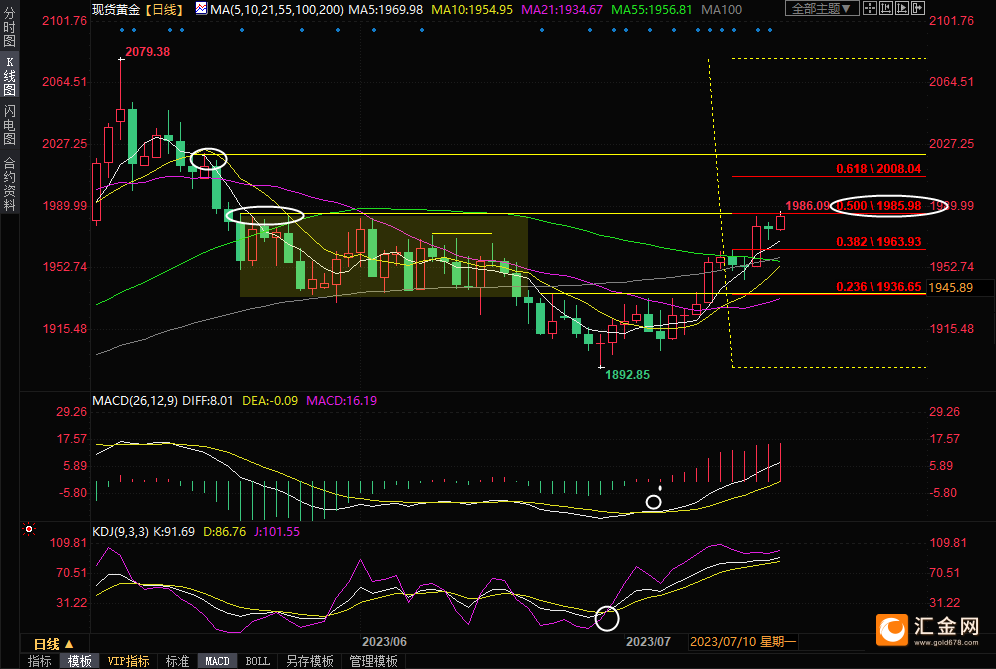Choose the MACD template
The width and height of the screenshot is (996, 669).
217,661
